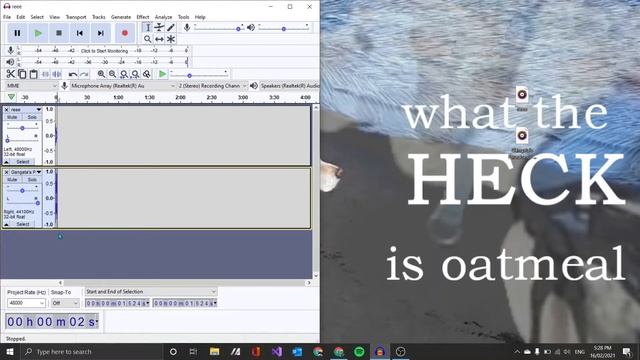Viewport: 640px width, 360px height.
Task: Select the Time Shift tool
Action: (159, 39)
